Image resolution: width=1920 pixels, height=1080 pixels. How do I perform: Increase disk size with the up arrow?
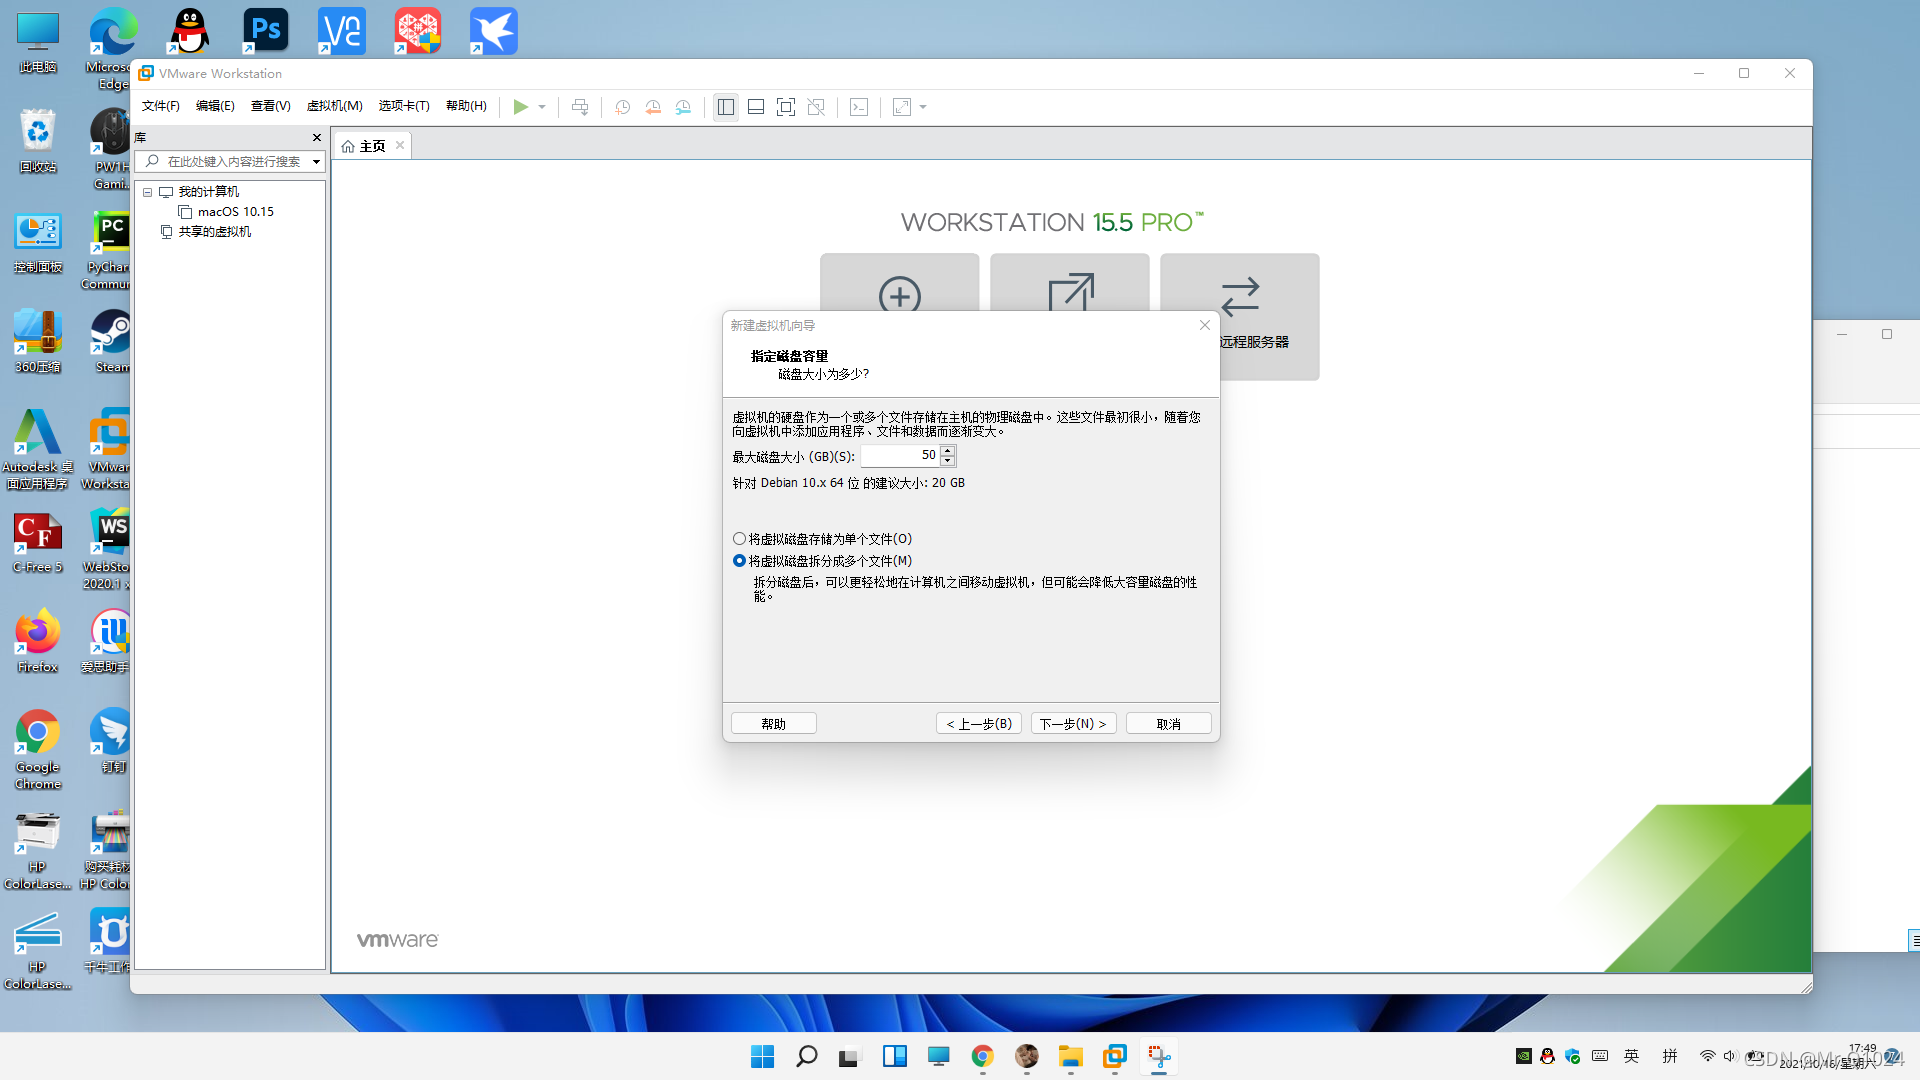point(948,451)
